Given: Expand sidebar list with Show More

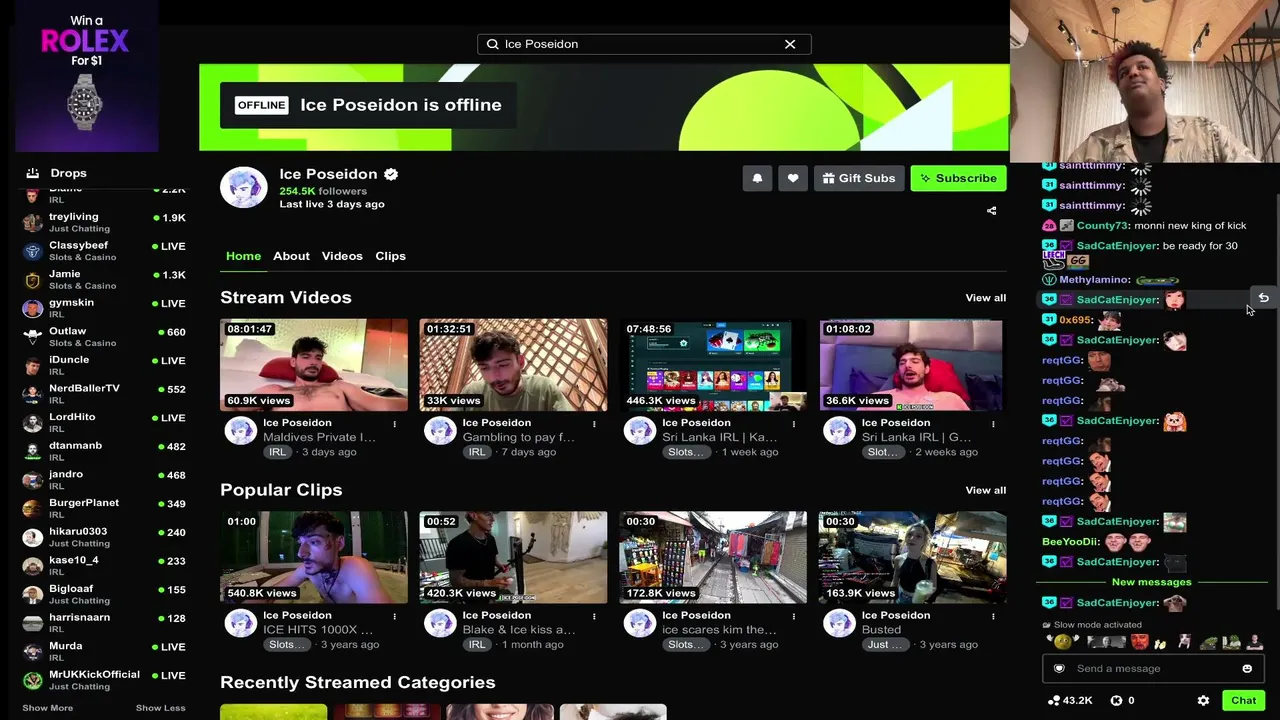Looking at the screenshot, I should click(47, 708).
